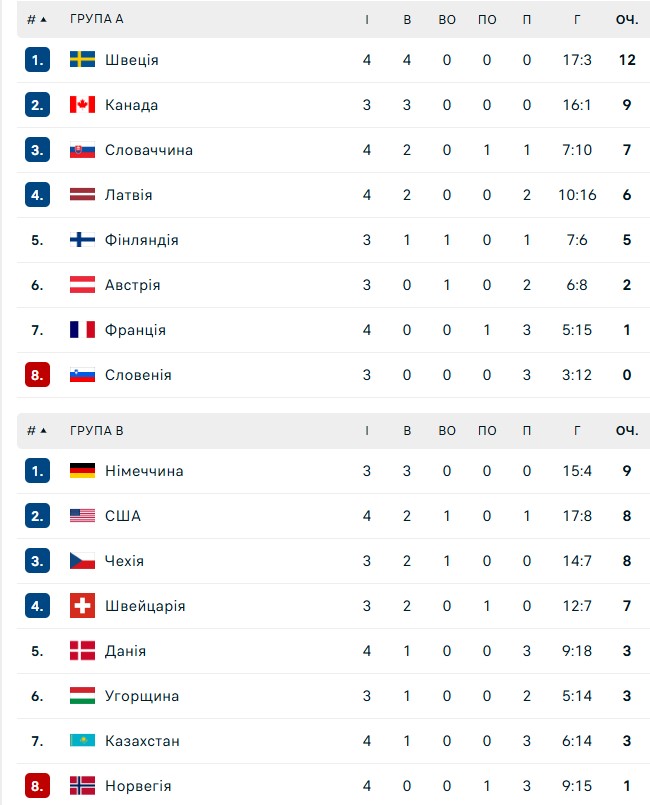Image resolution: width=650 pixels, height=805 pixels.
Task: Click the Austria flag icon
Action: [x=82, y=285]
